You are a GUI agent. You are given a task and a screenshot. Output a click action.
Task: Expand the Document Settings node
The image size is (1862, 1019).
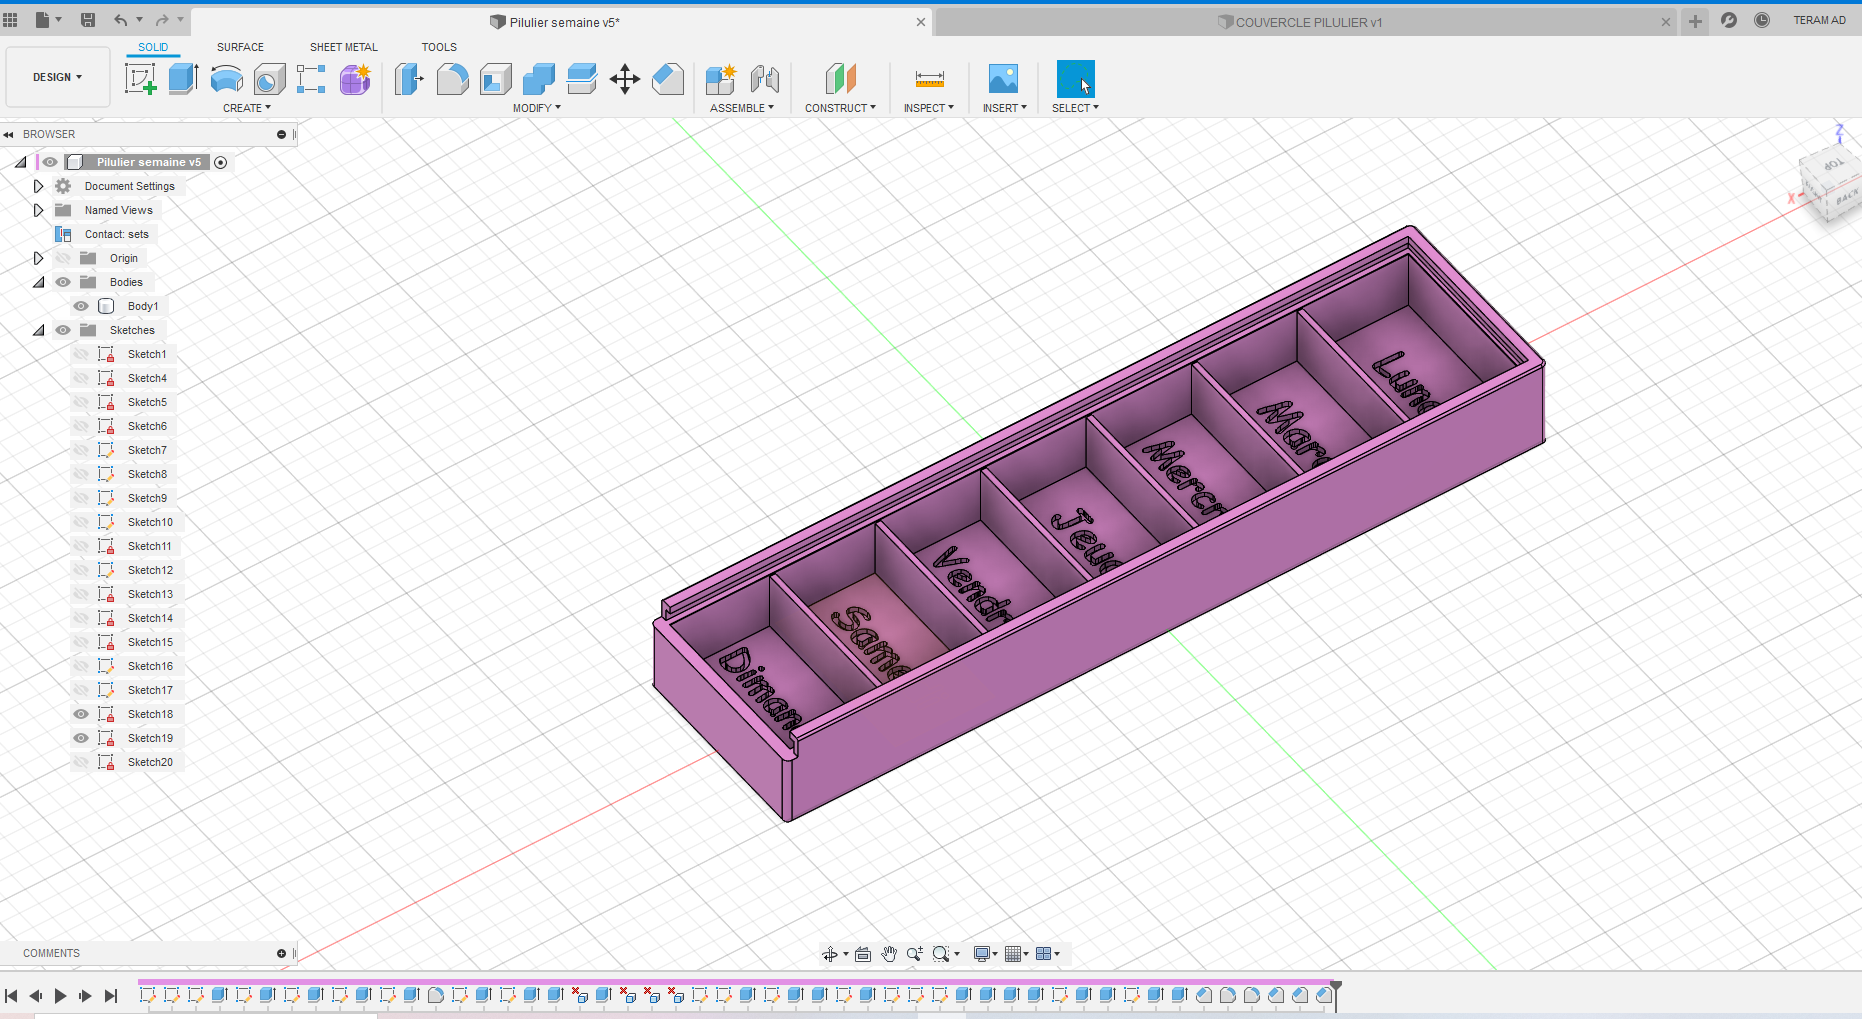(39, 186)
